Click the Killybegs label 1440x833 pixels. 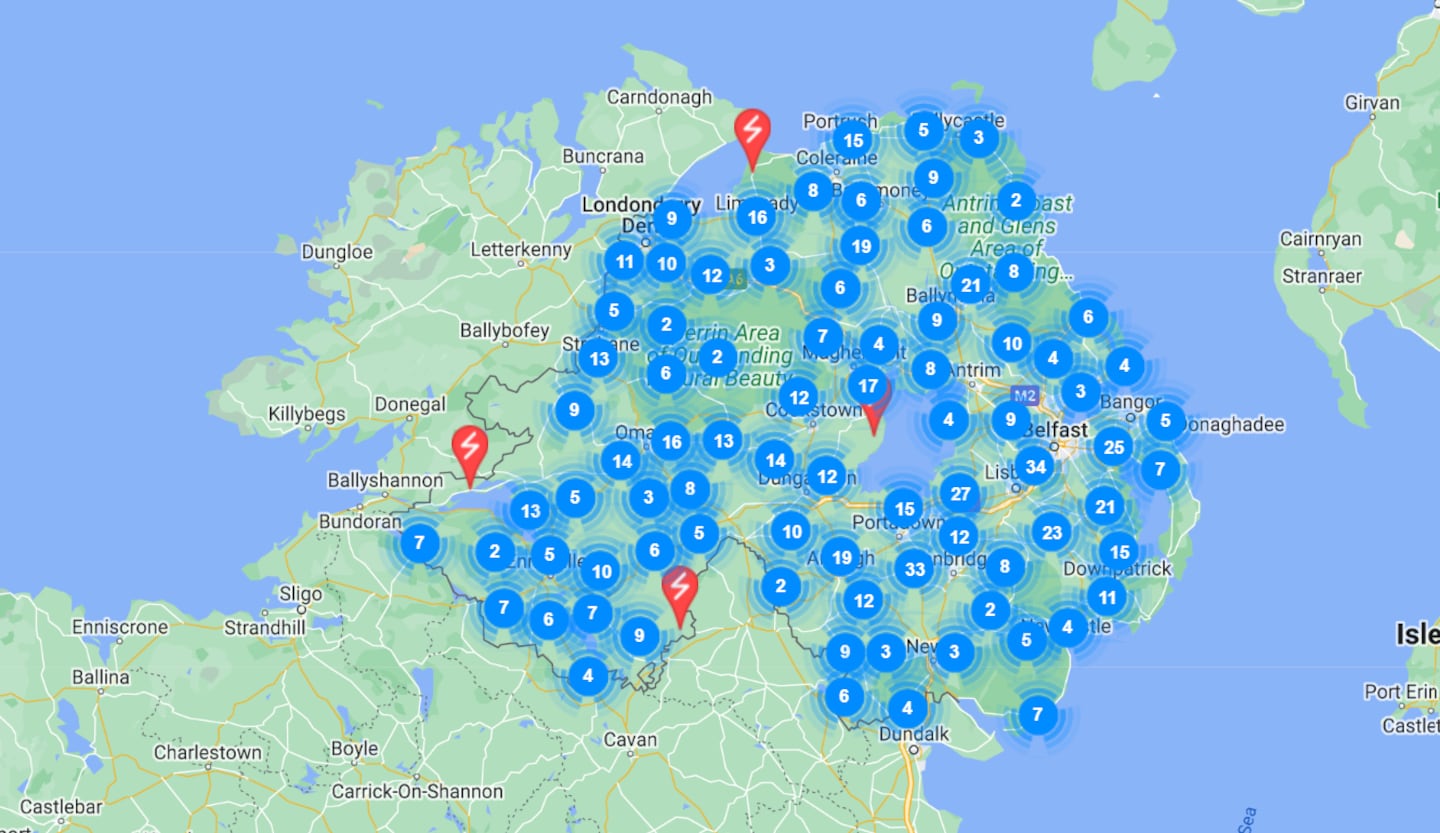coord(307,413)
